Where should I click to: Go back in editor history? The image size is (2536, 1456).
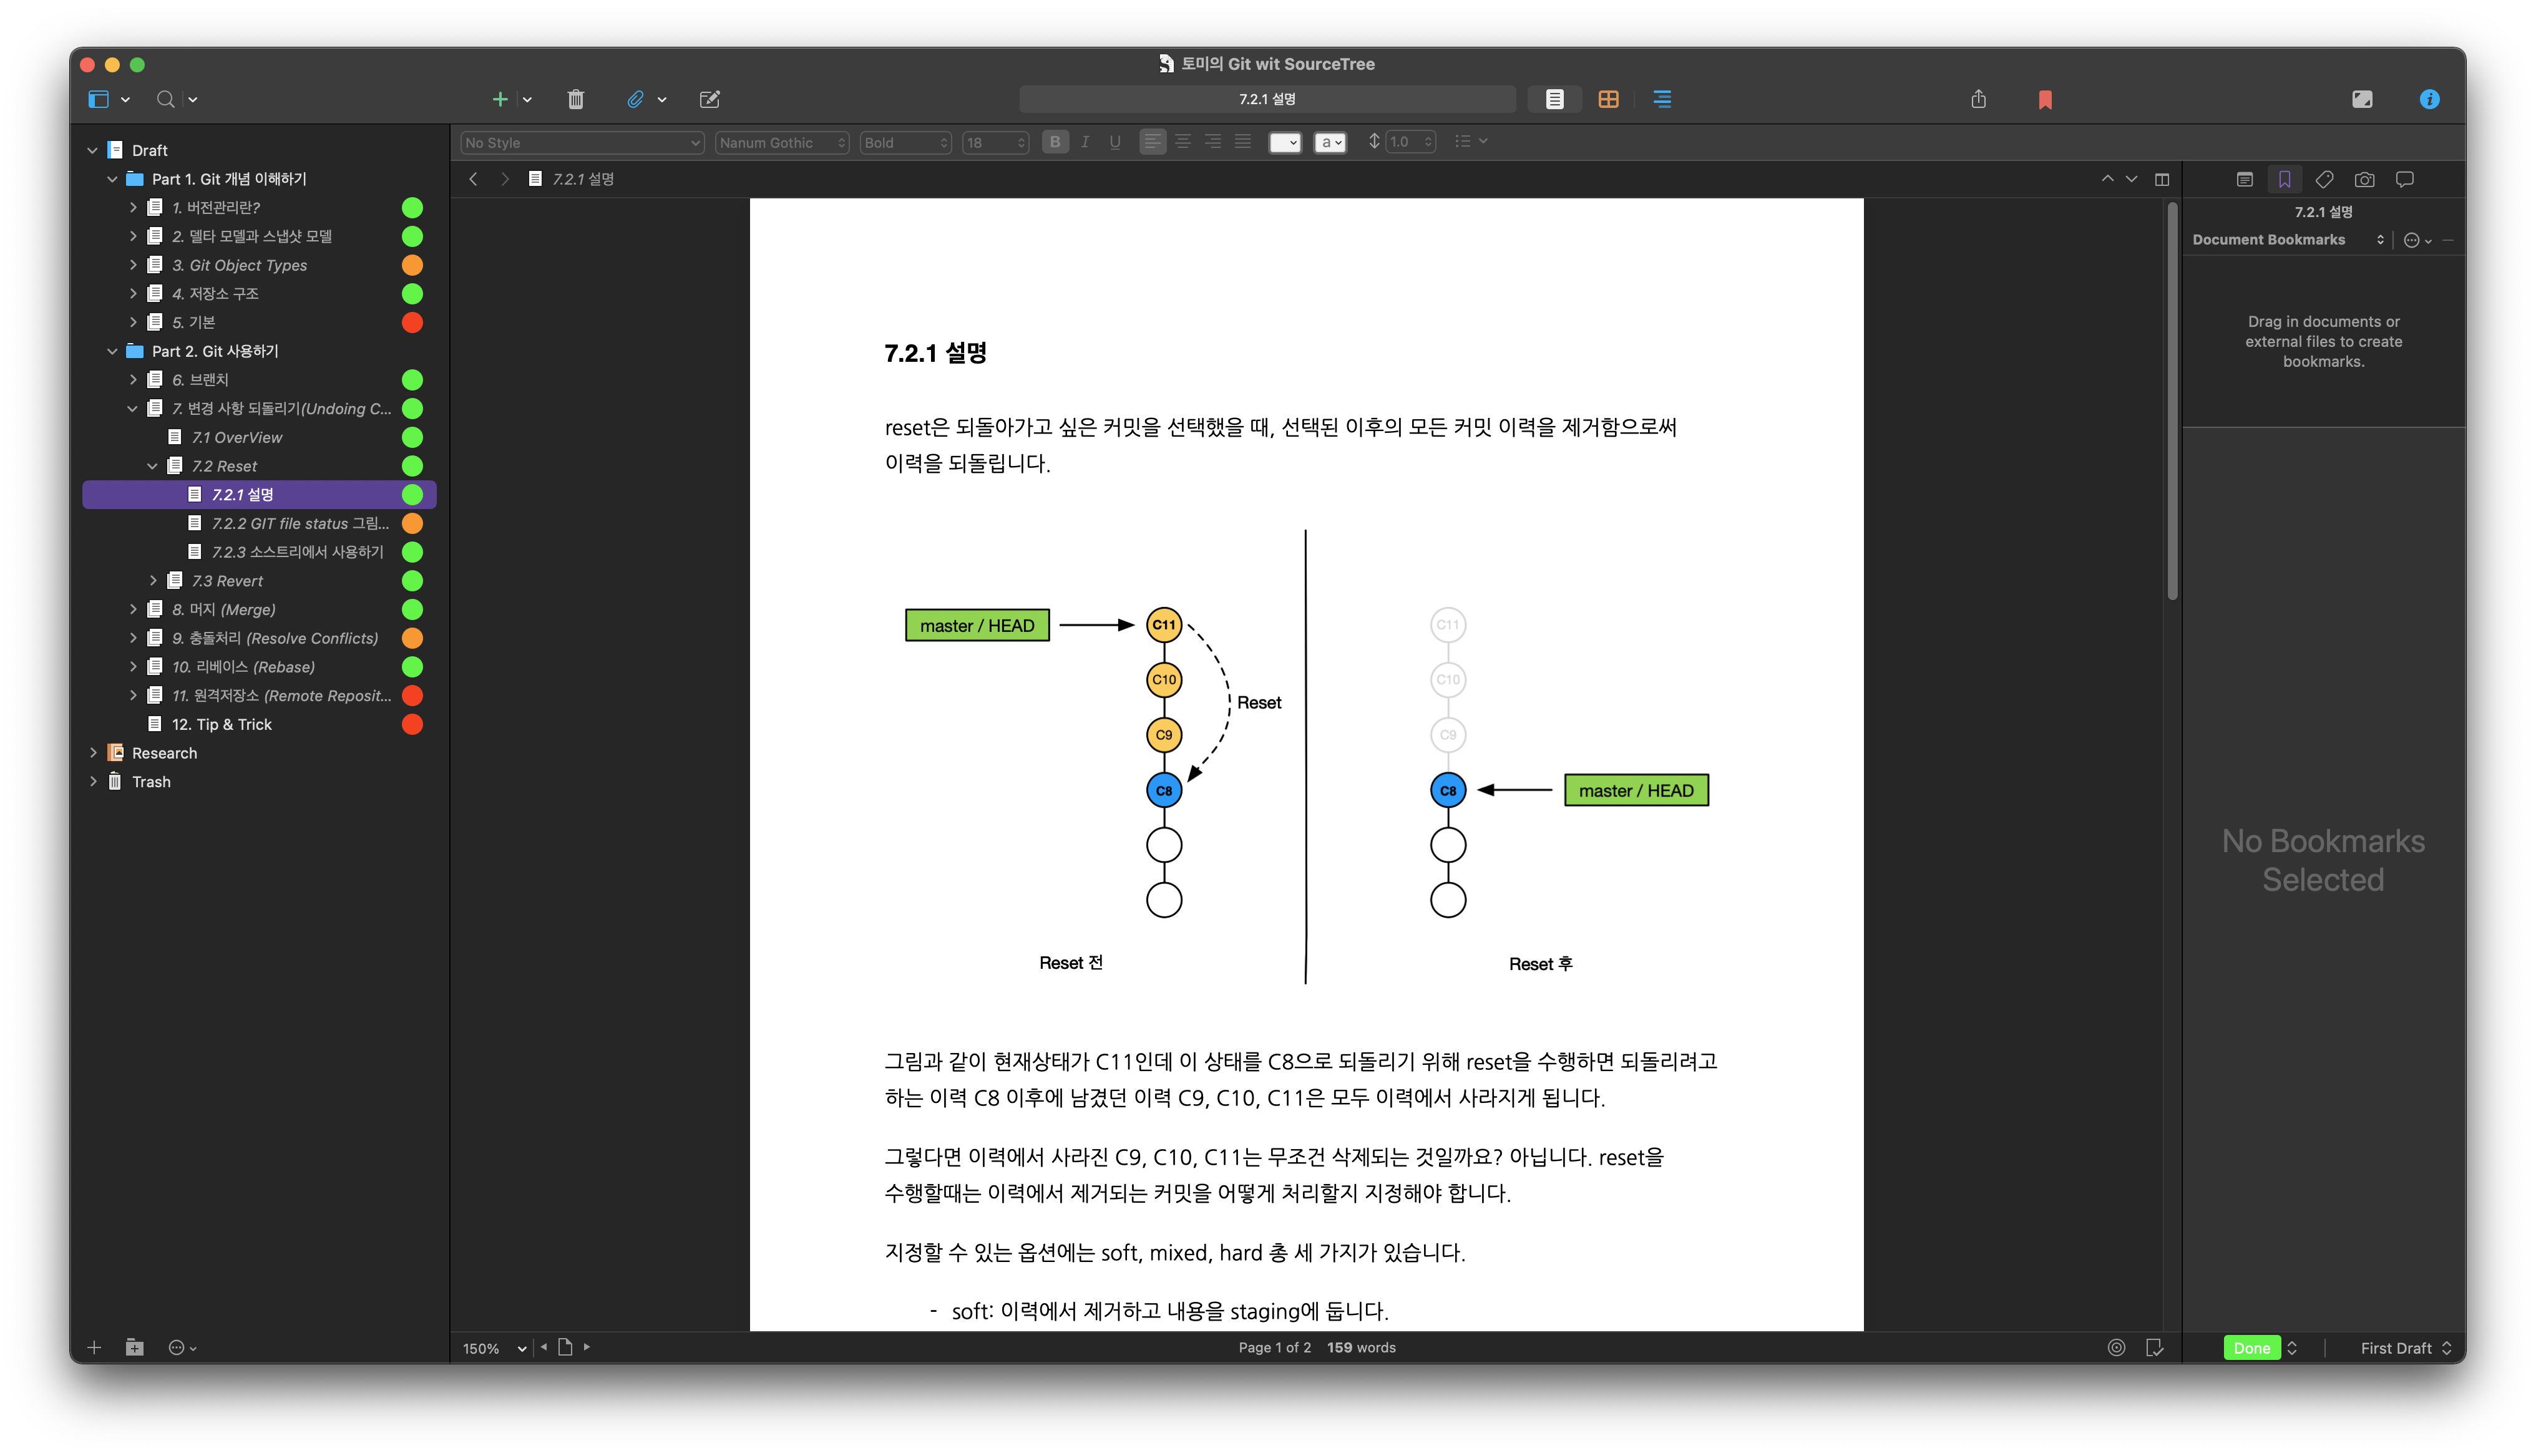474,179
